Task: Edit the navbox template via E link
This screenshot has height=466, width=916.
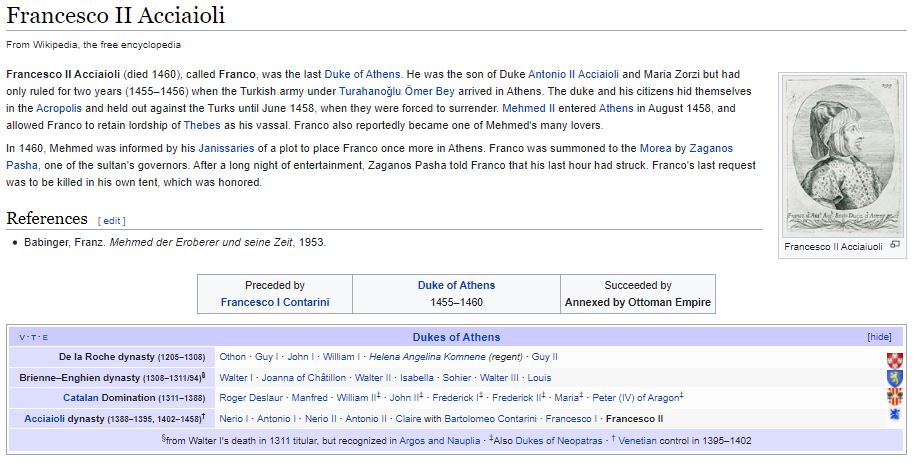Action: [45, 338]
